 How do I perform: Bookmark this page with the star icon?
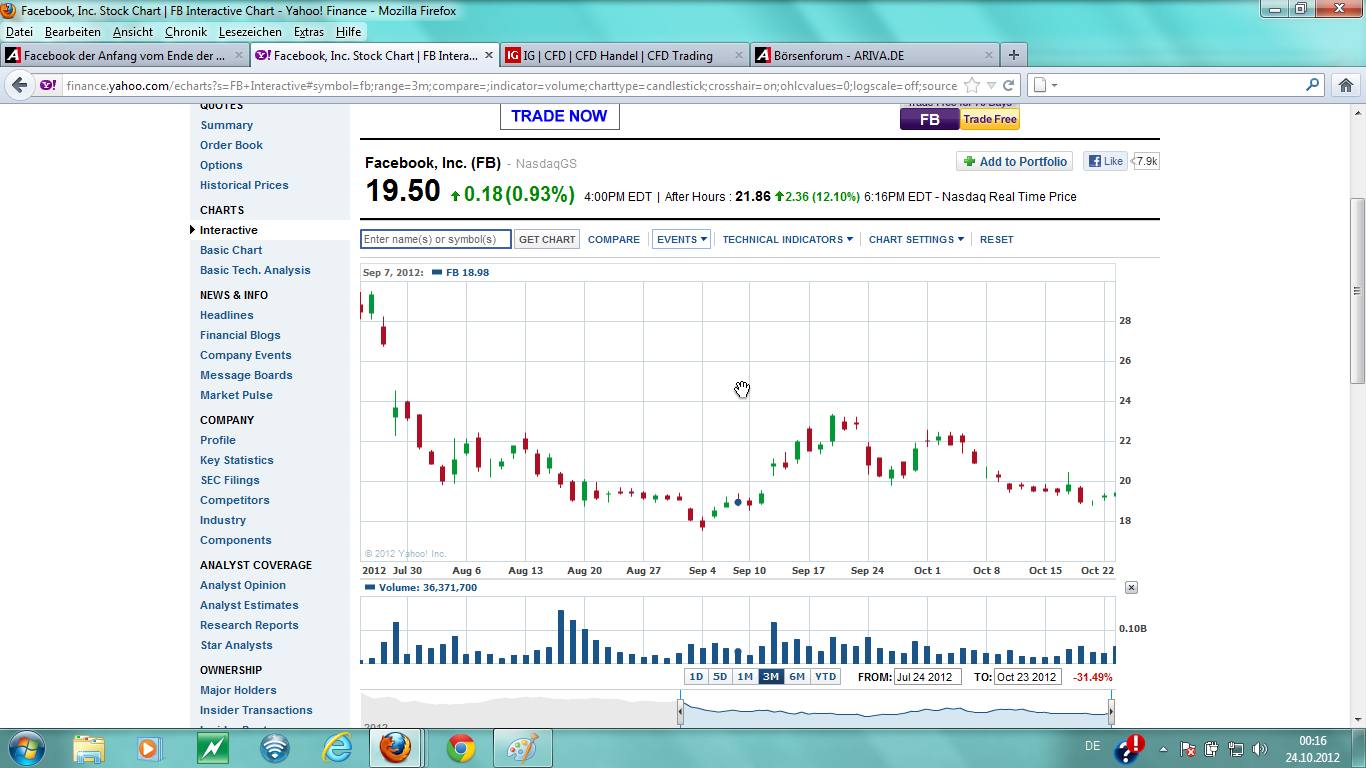(x=972, y=86)
